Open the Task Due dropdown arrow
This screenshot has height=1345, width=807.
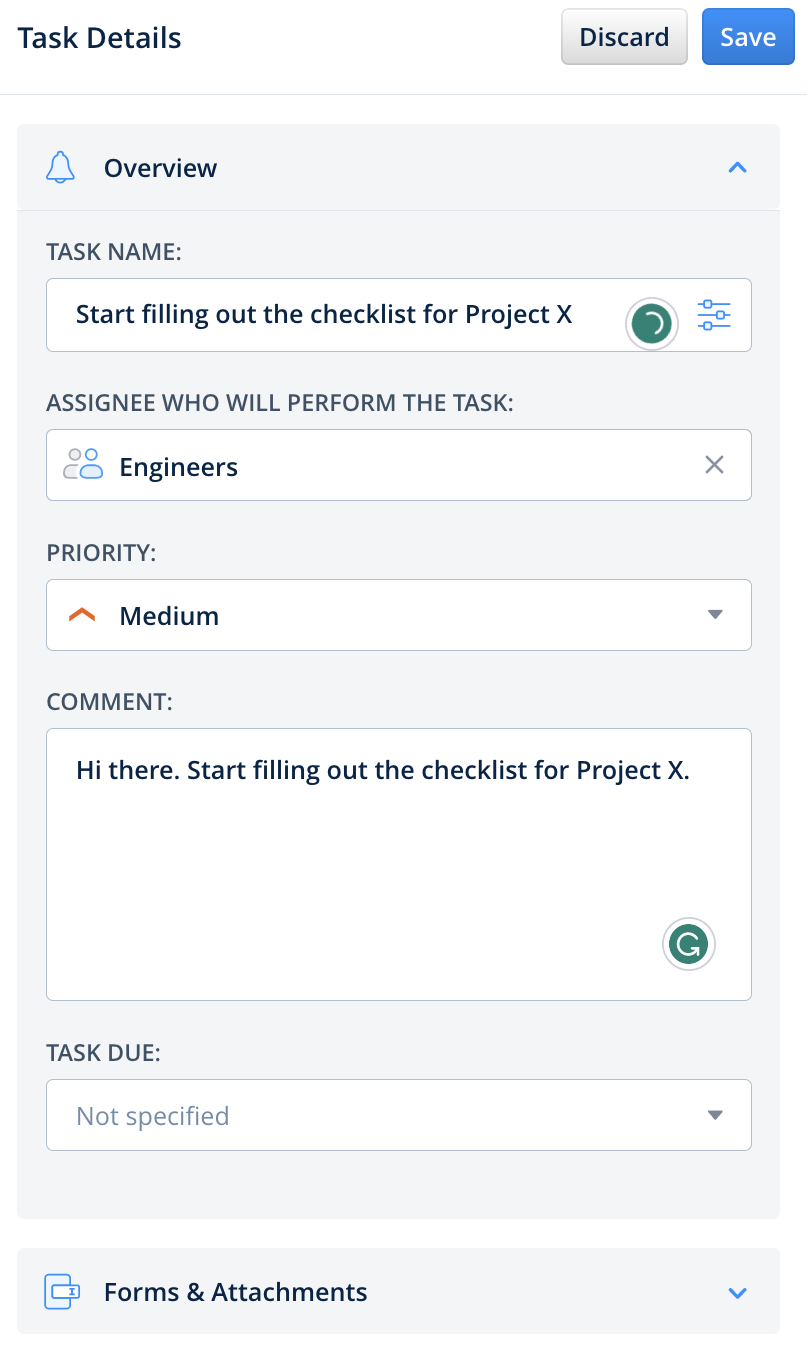pyautogui.click(x=714, y=1115)
